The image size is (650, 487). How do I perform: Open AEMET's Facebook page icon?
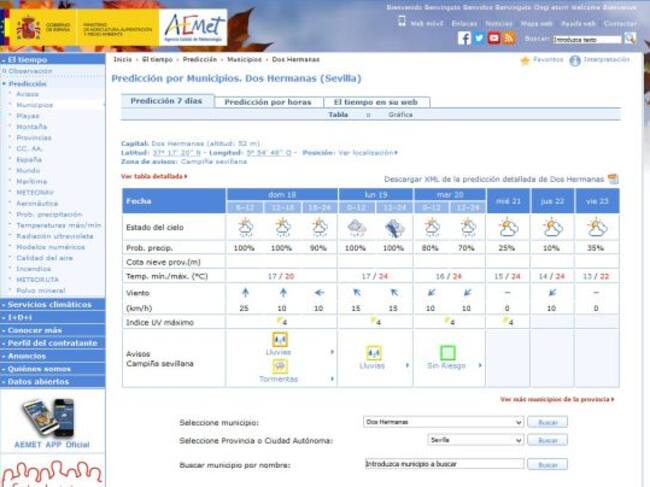464,38
